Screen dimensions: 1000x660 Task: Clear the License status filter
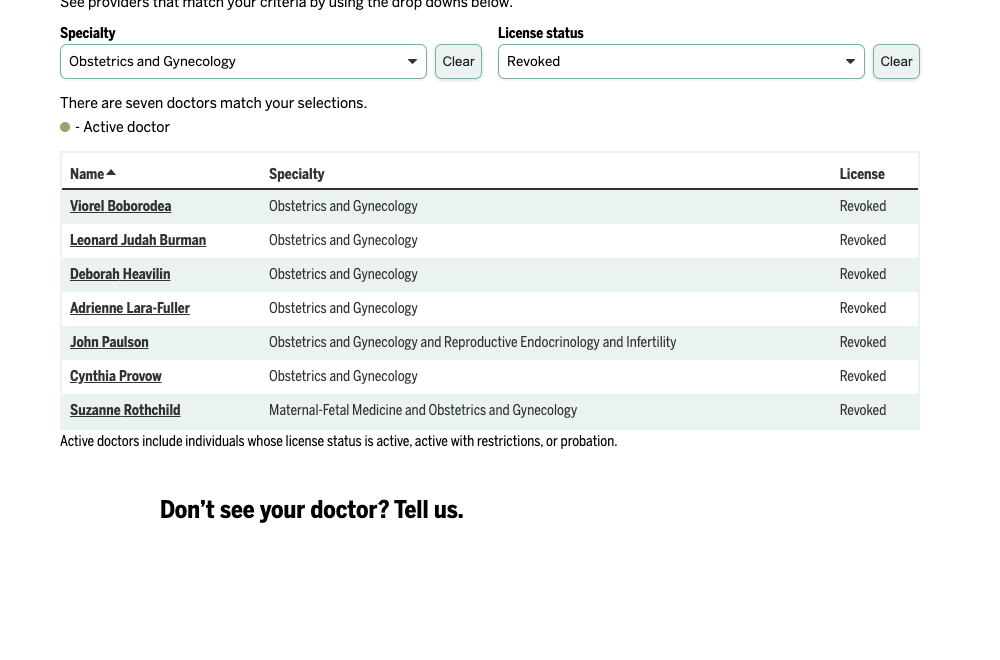tap(896, 62)
